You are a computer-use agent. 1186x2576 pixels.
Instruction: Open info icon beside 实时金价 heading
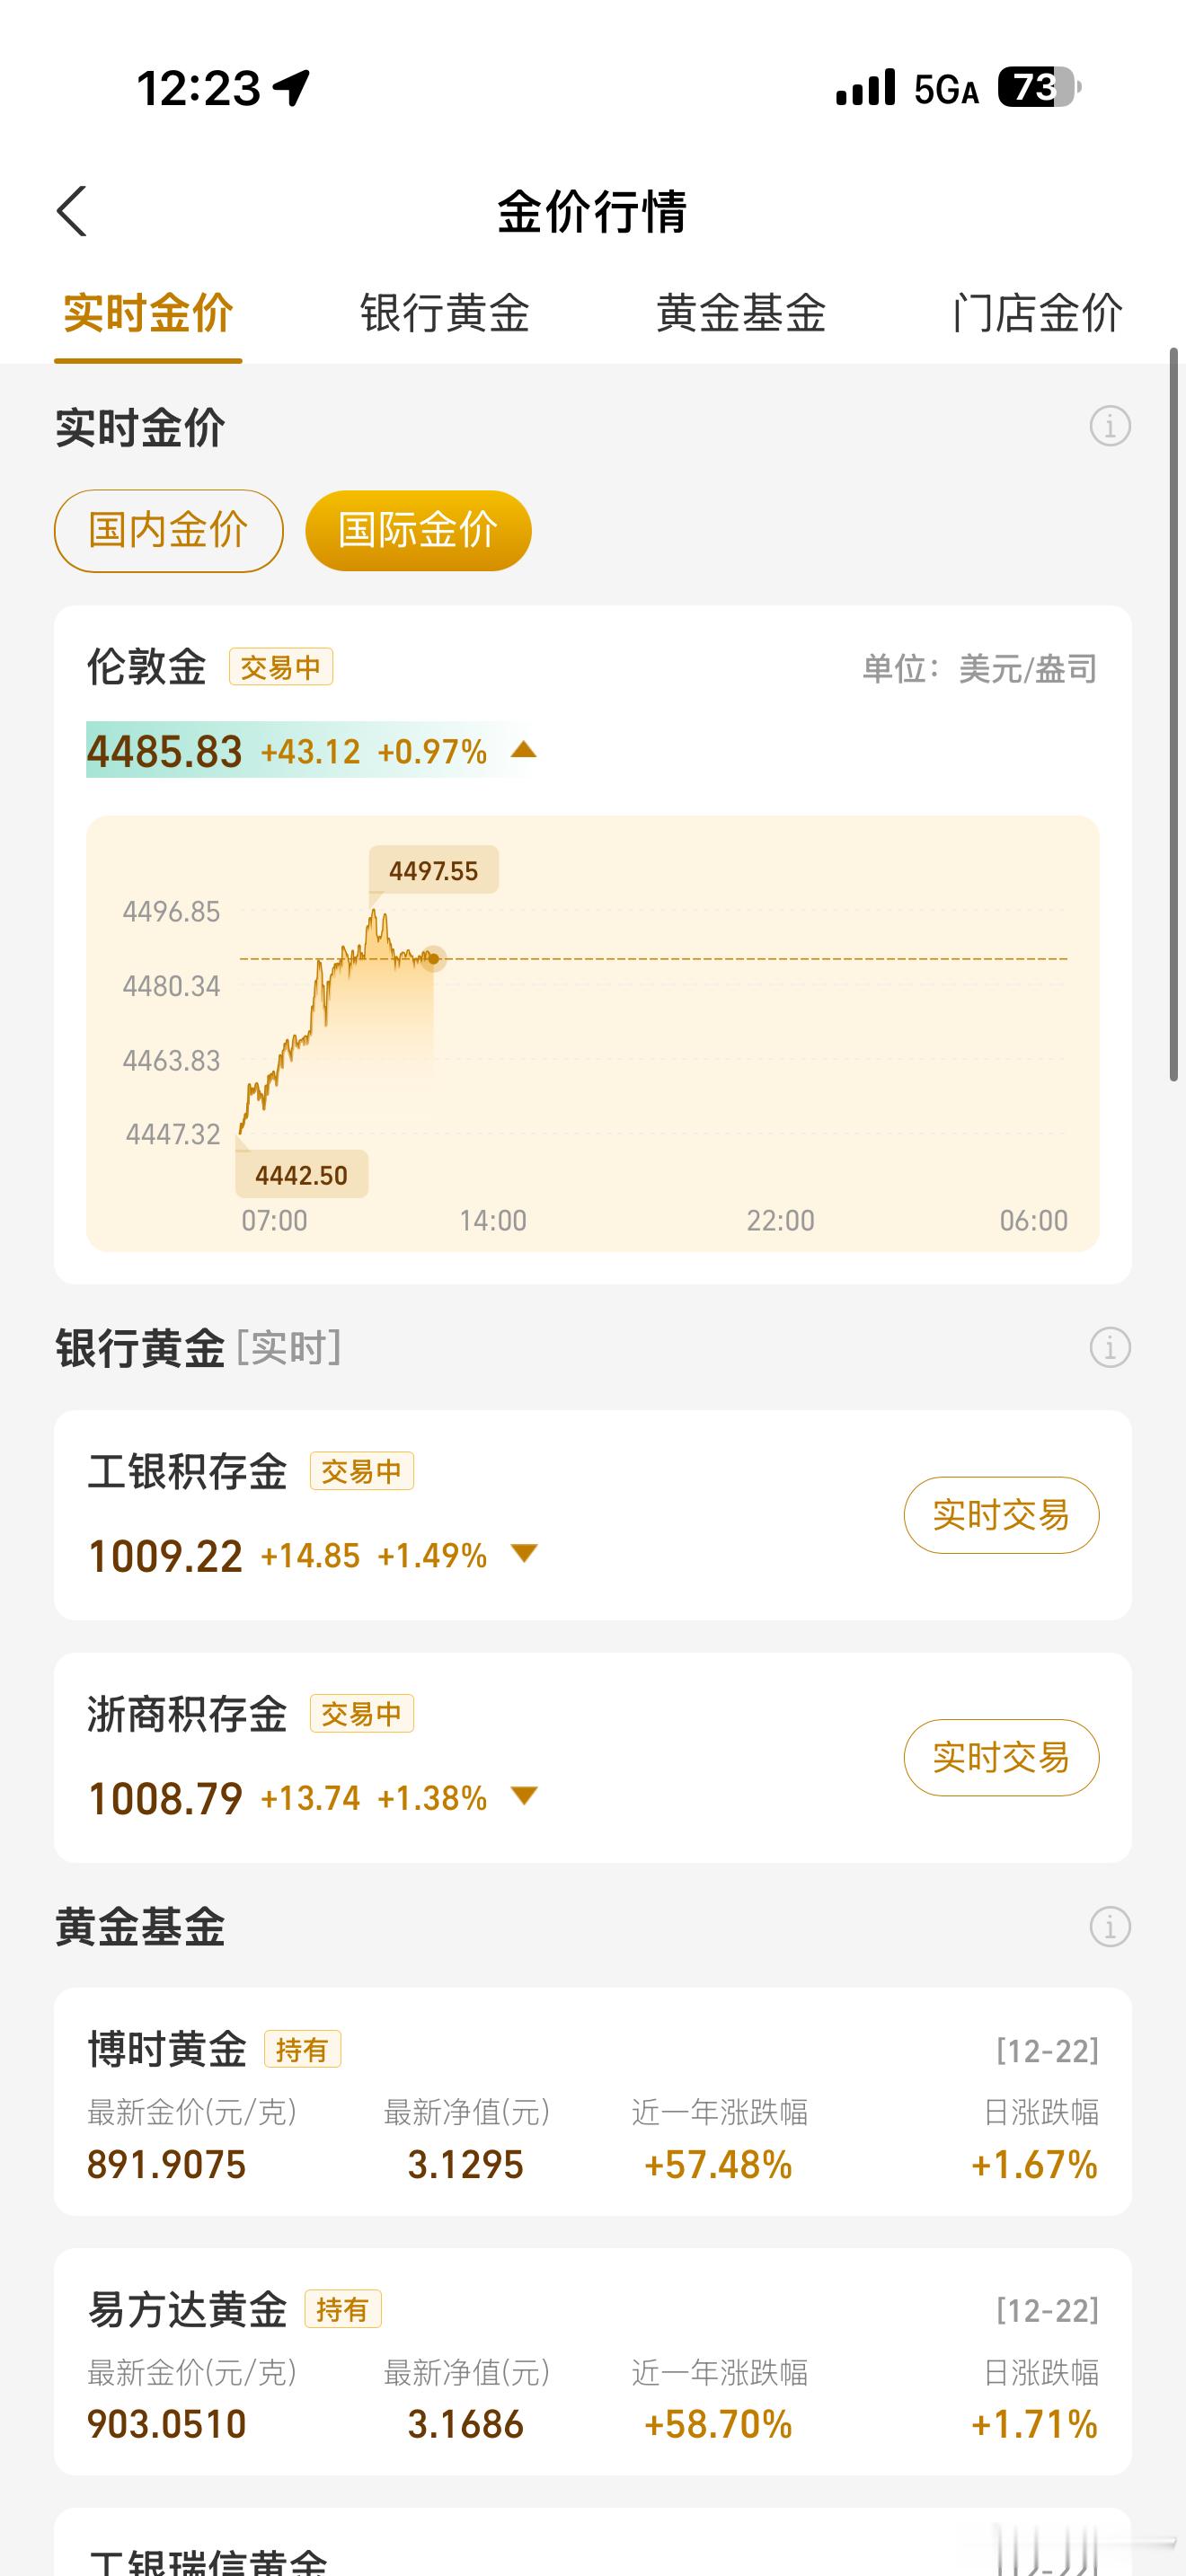[1110, 426]
